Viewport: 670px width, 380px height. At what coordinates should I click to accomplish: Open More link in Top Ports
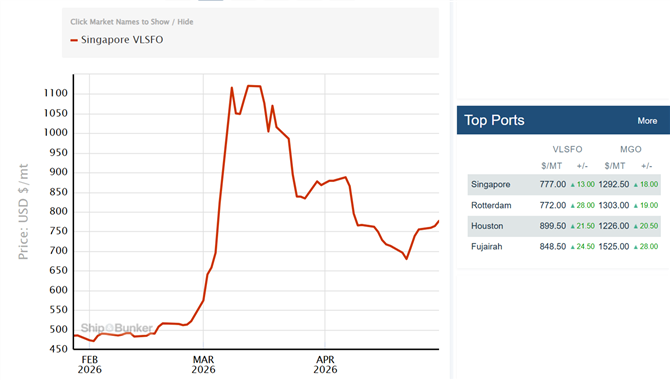point(647,121)
